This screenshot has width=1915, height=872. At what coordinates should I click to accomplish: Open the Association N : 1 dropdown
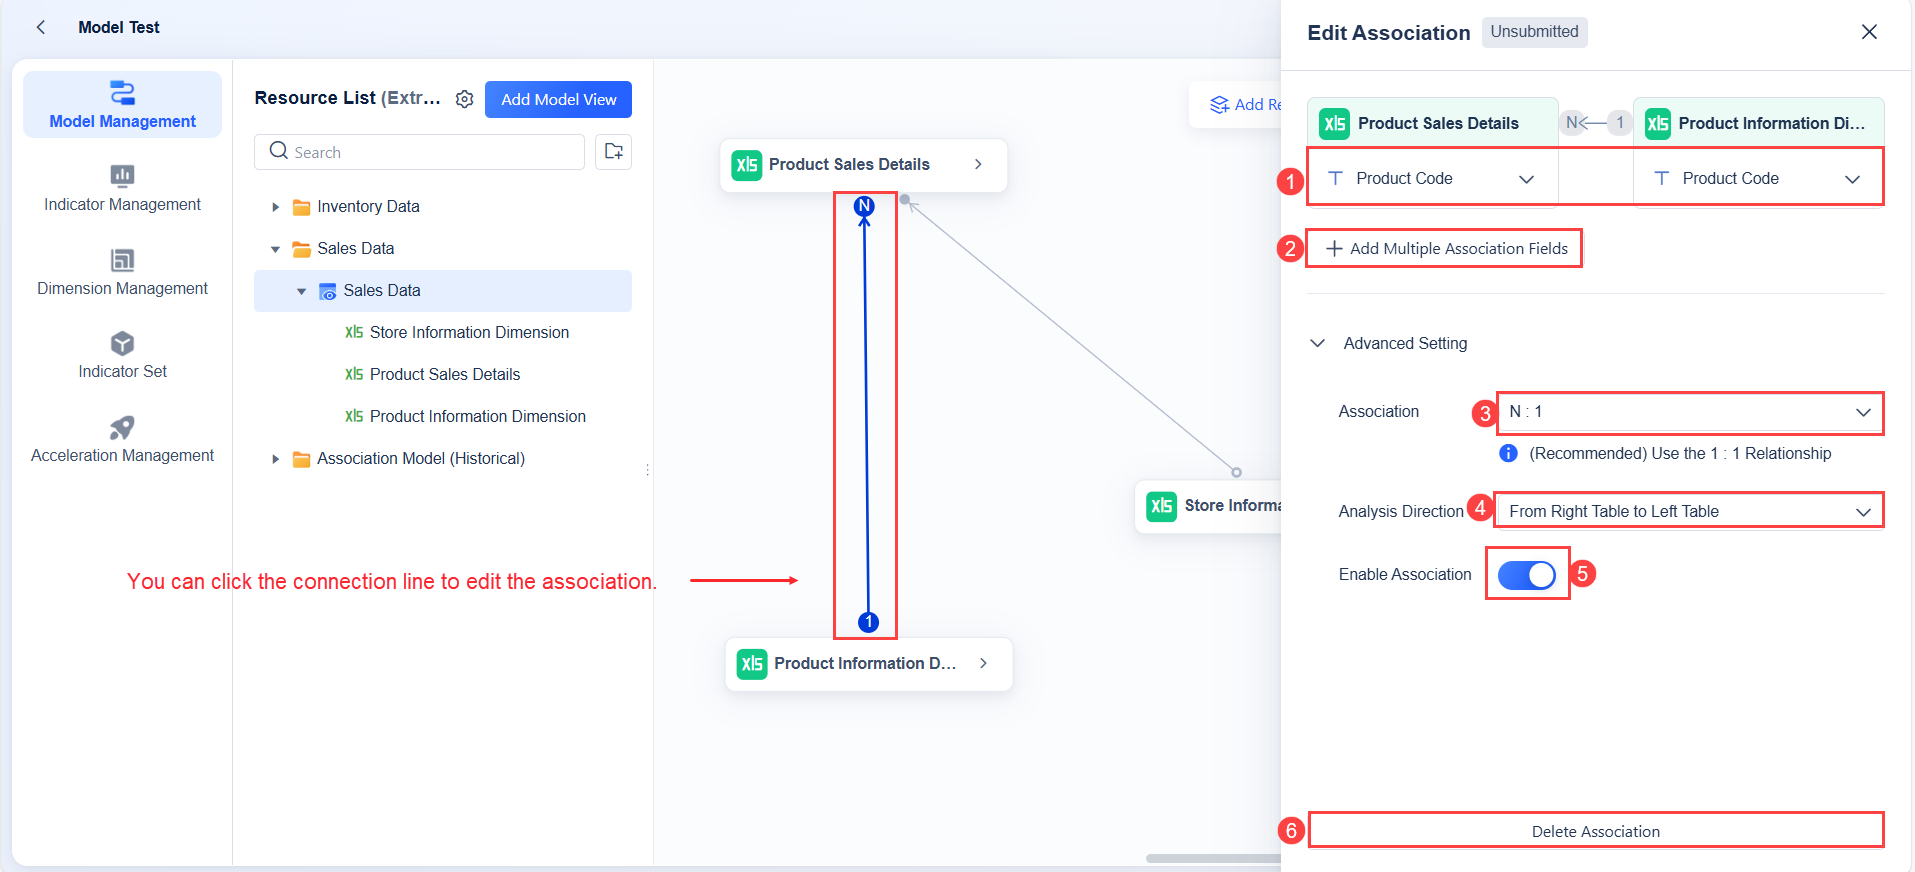(1690, 412)
